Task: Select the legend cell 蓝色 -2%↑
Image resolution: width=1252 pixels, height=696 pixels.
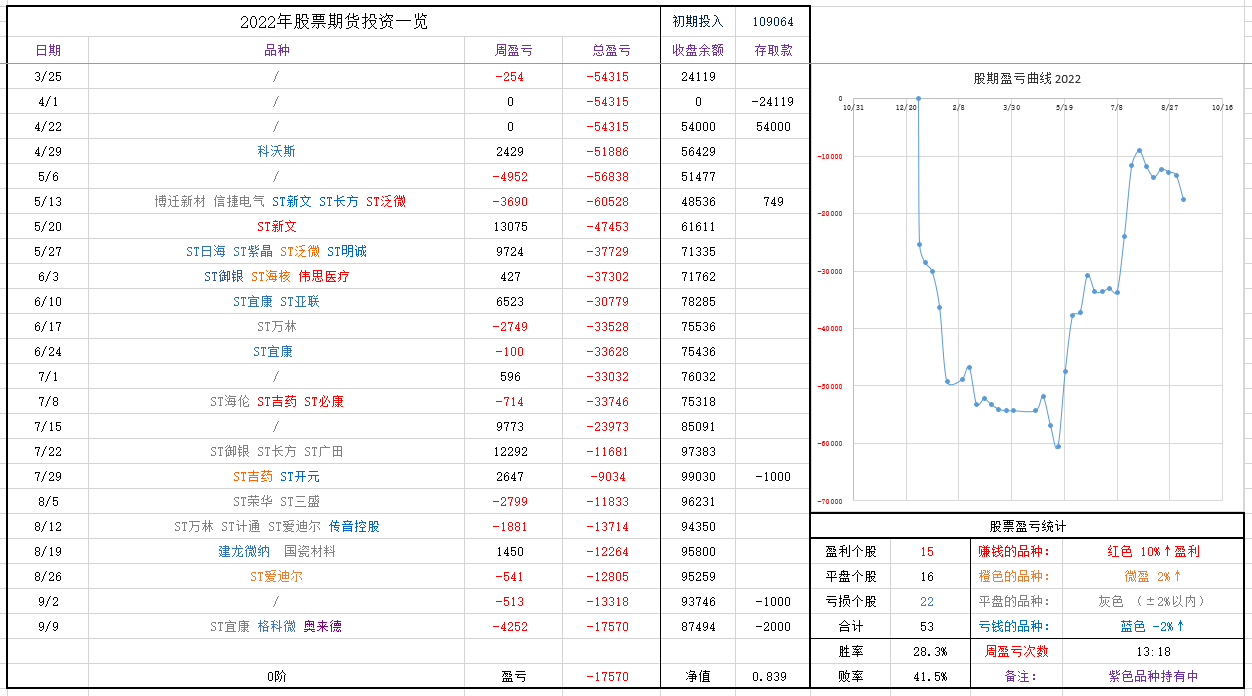Action: pos(1153,627)
